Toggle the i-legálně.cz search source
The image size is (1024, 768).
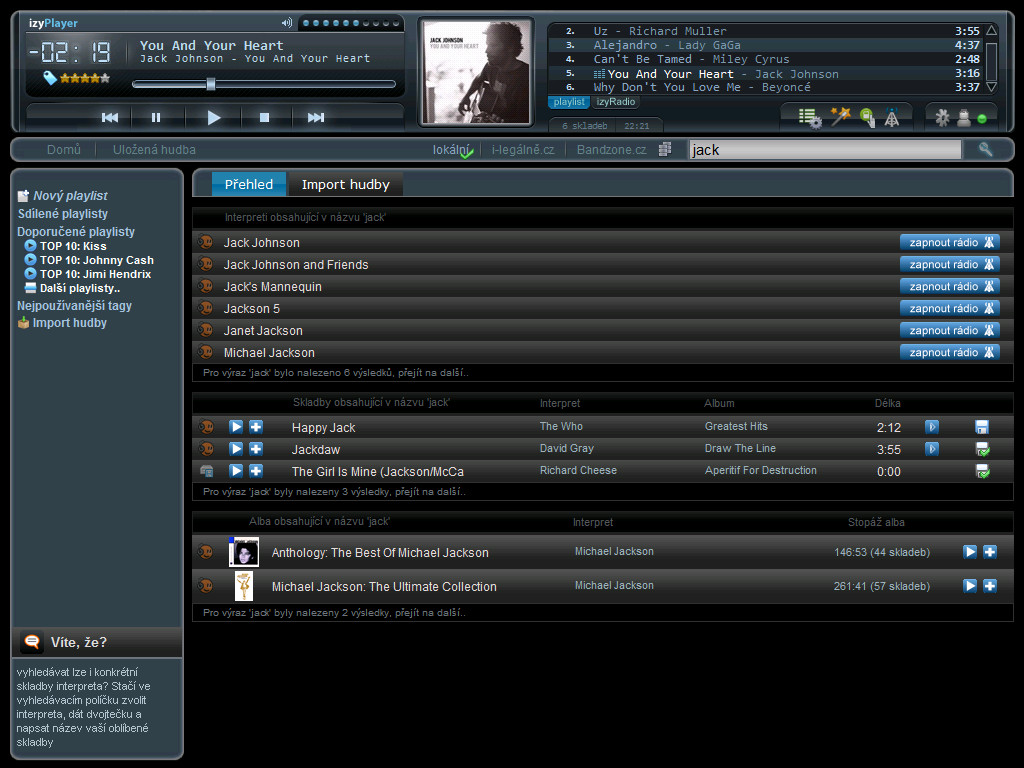(523, 150)
